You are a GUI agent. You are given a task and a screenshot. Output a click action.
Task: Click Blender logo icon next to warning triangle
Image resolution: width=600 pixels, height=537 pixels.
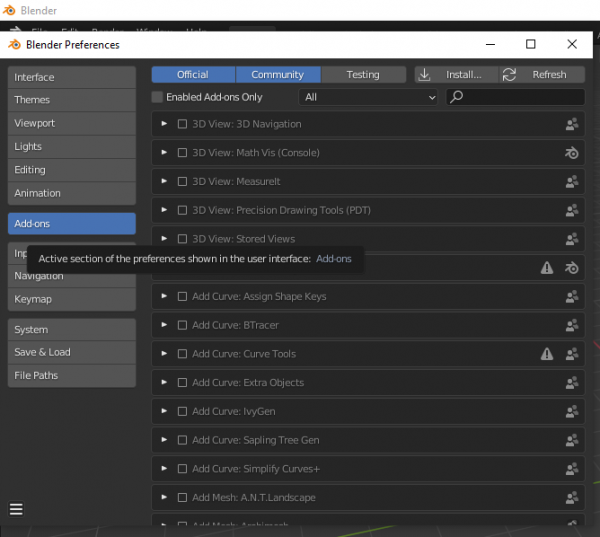[x=572, y=268]
